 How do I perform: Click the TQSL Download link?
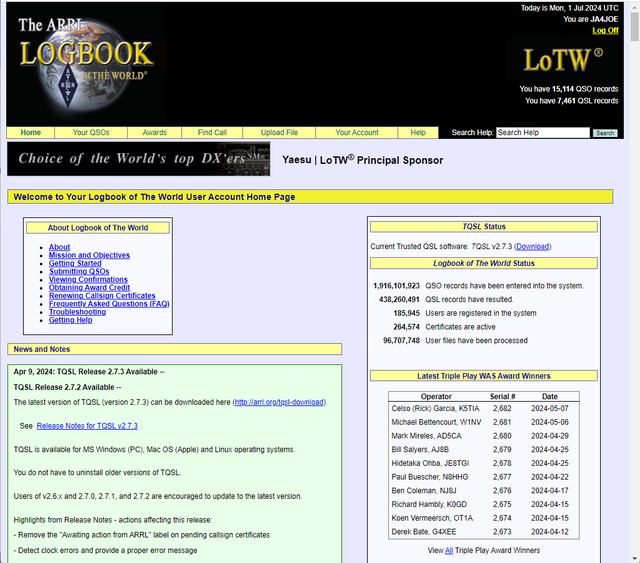(x=533, y=247)
